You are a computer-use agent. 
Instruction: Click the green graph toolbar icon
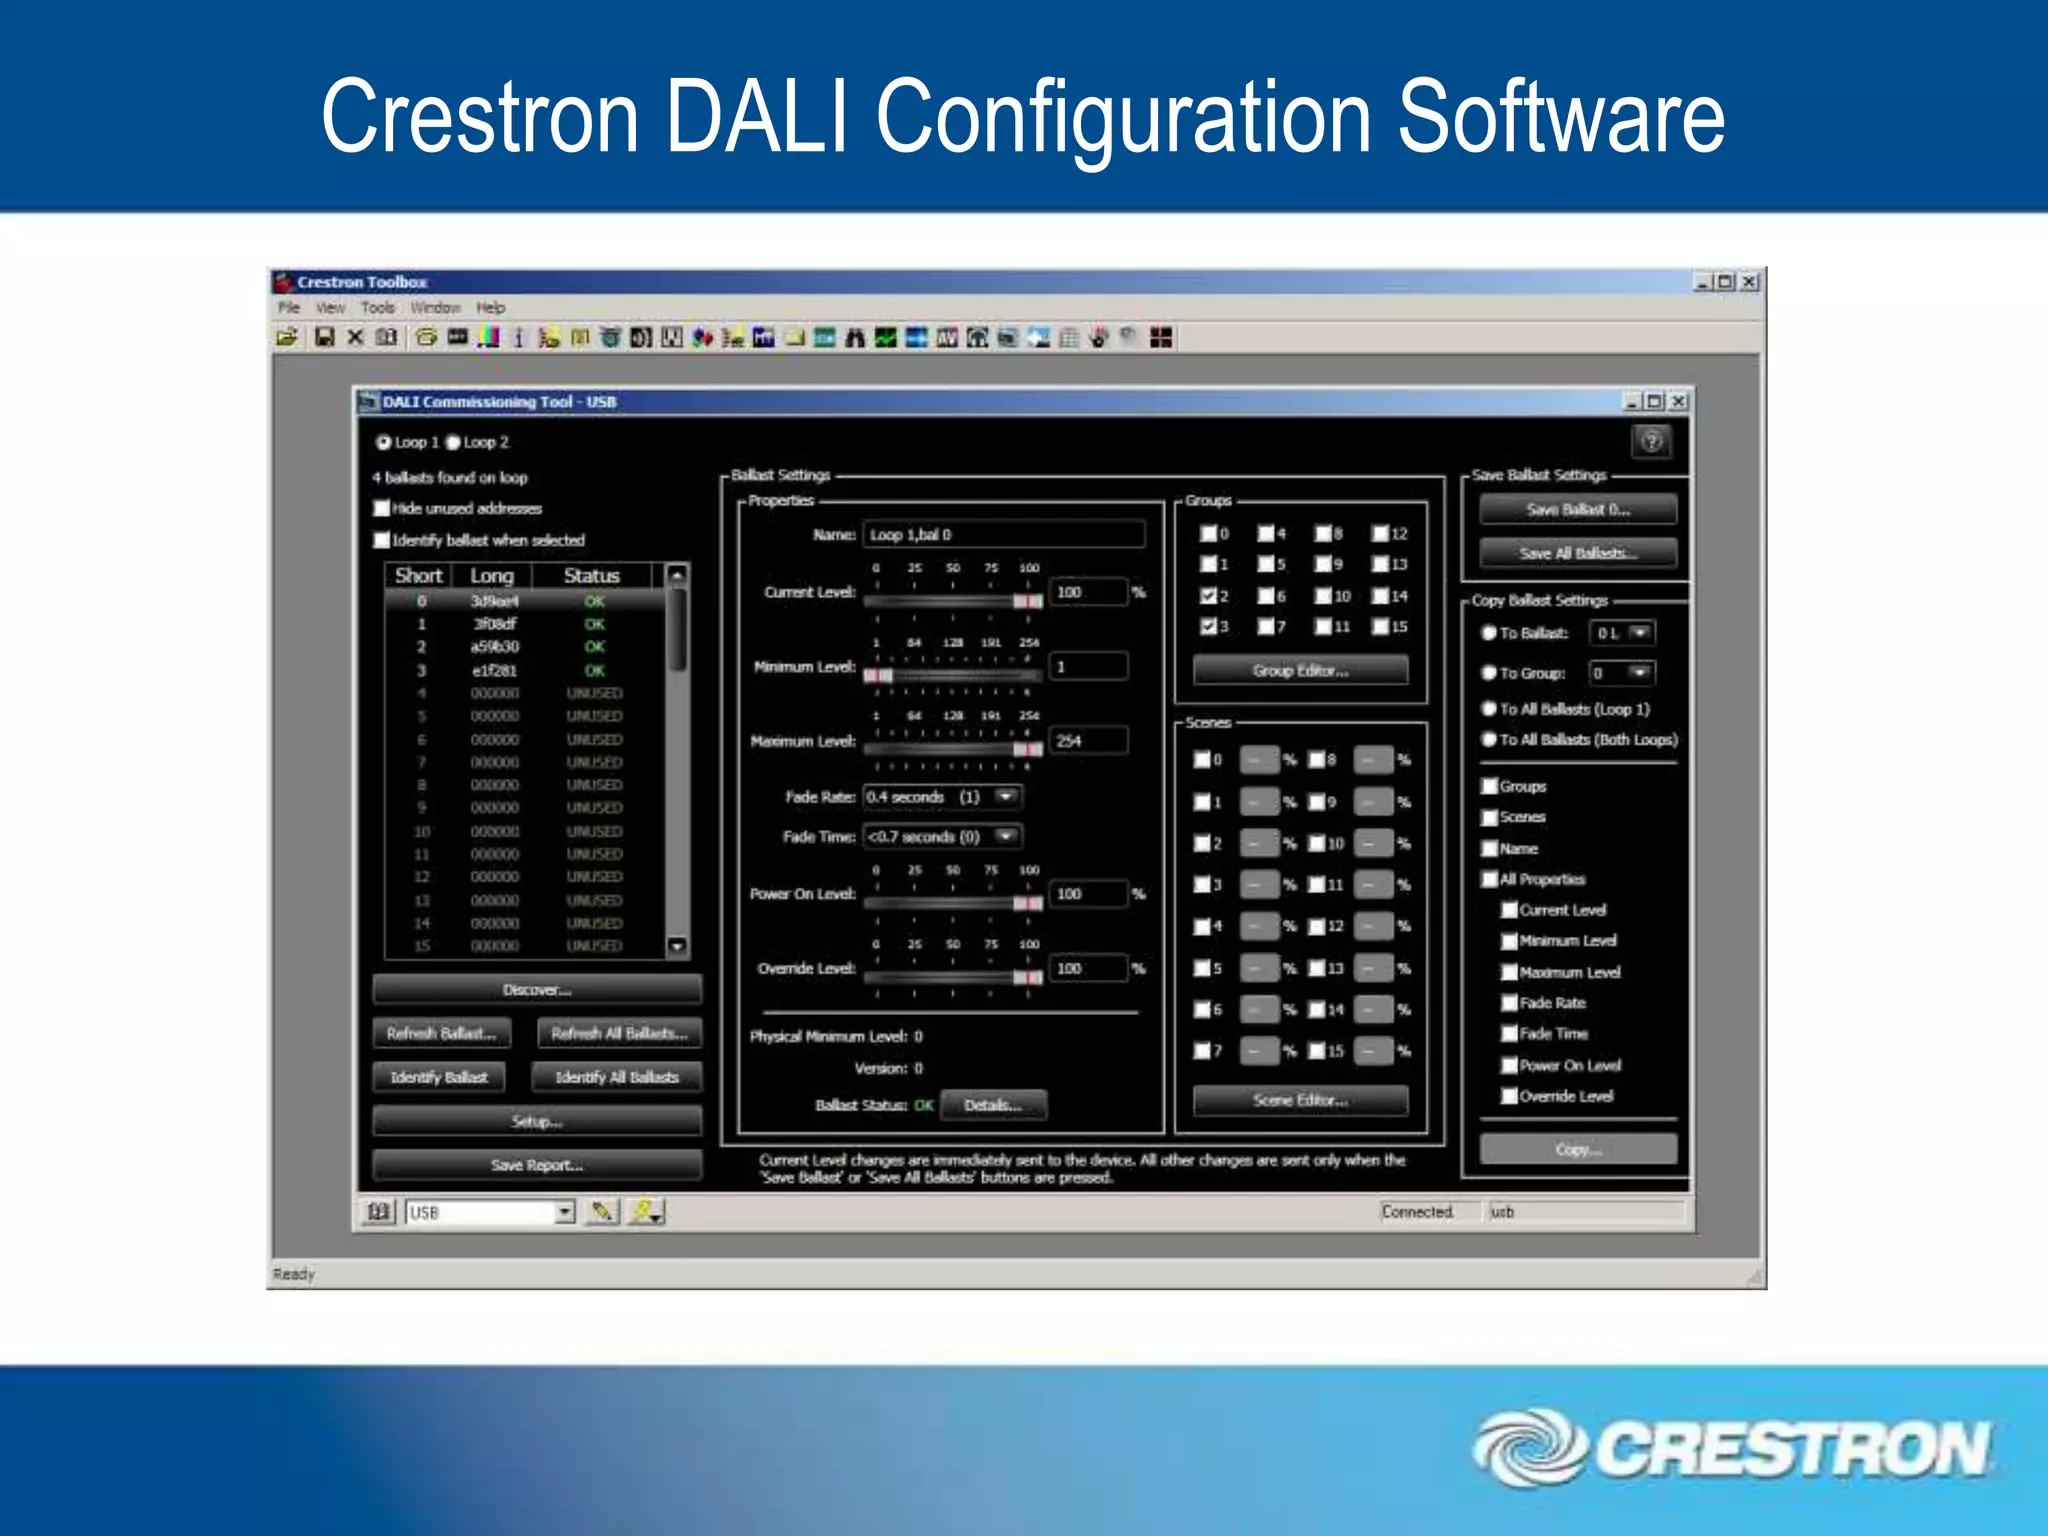(885, 338)
